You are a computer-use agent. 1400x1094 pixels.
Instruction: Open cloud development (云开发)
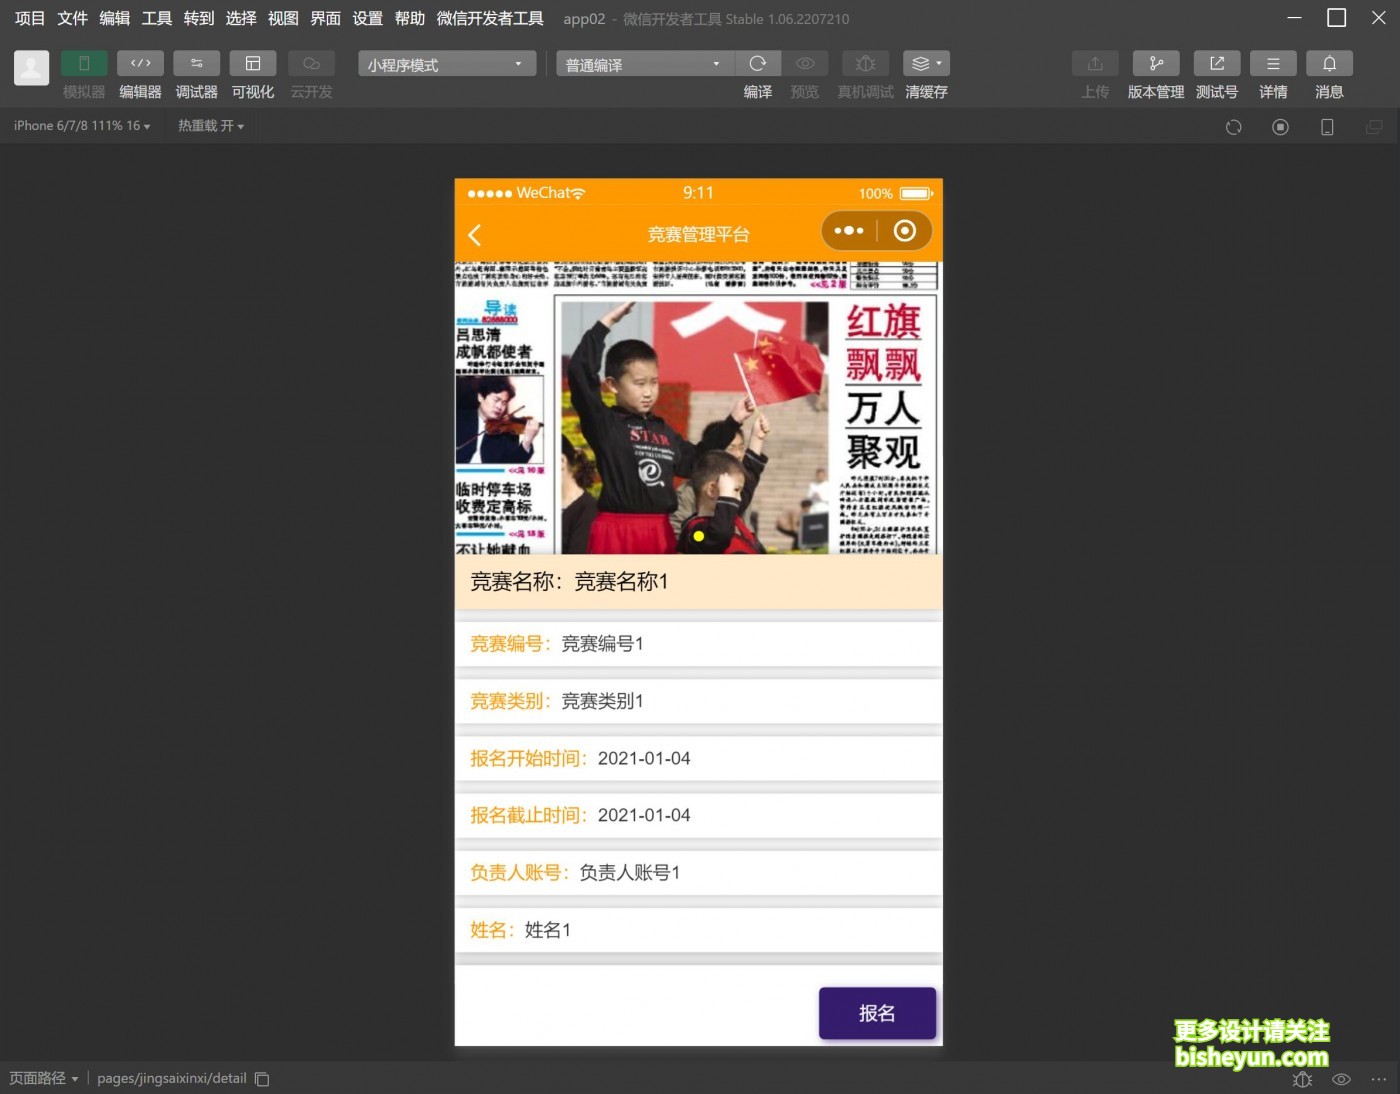click(311, 64)
